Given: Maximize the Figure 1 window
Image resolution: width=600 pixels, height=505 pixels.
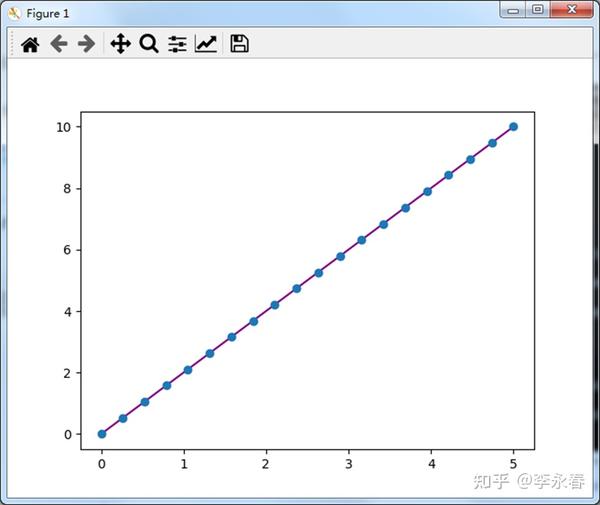Looking at the screenshot, I should [x=538, y=10].
